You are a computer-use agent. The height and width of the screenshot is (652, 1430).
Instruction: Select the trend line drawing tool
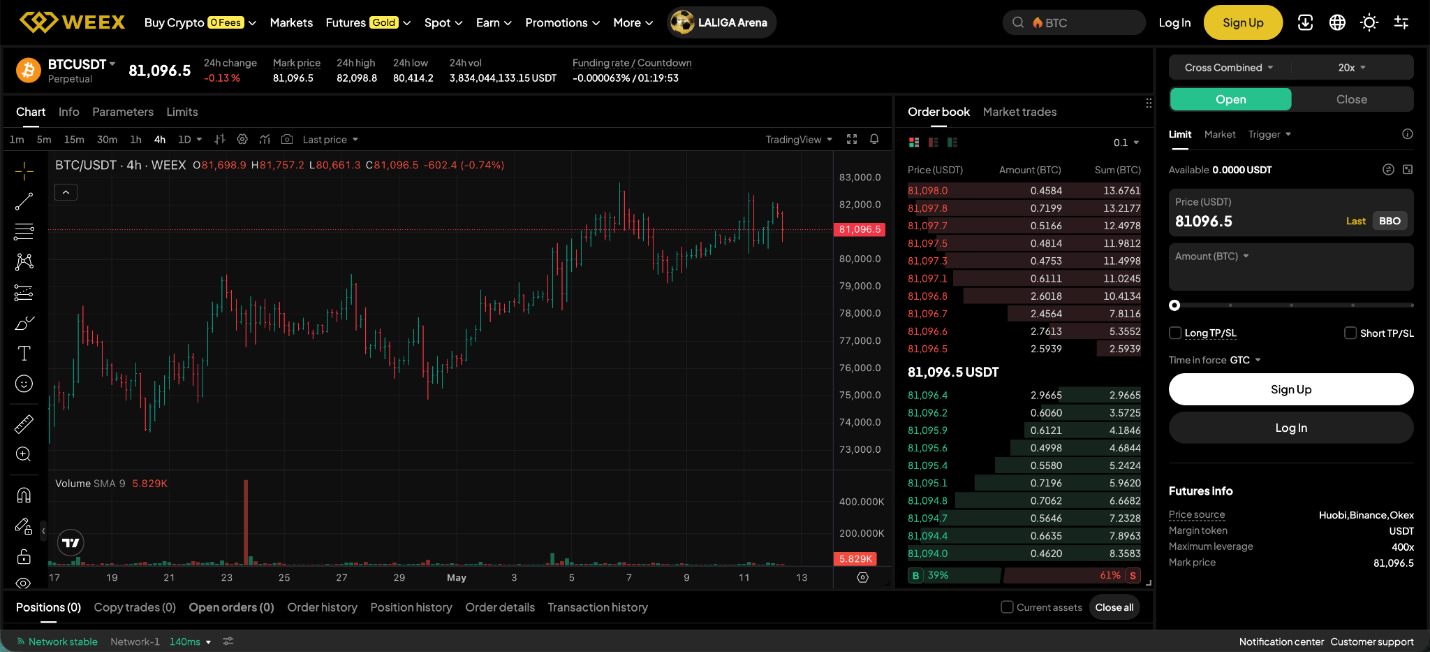tap(24, 201)
